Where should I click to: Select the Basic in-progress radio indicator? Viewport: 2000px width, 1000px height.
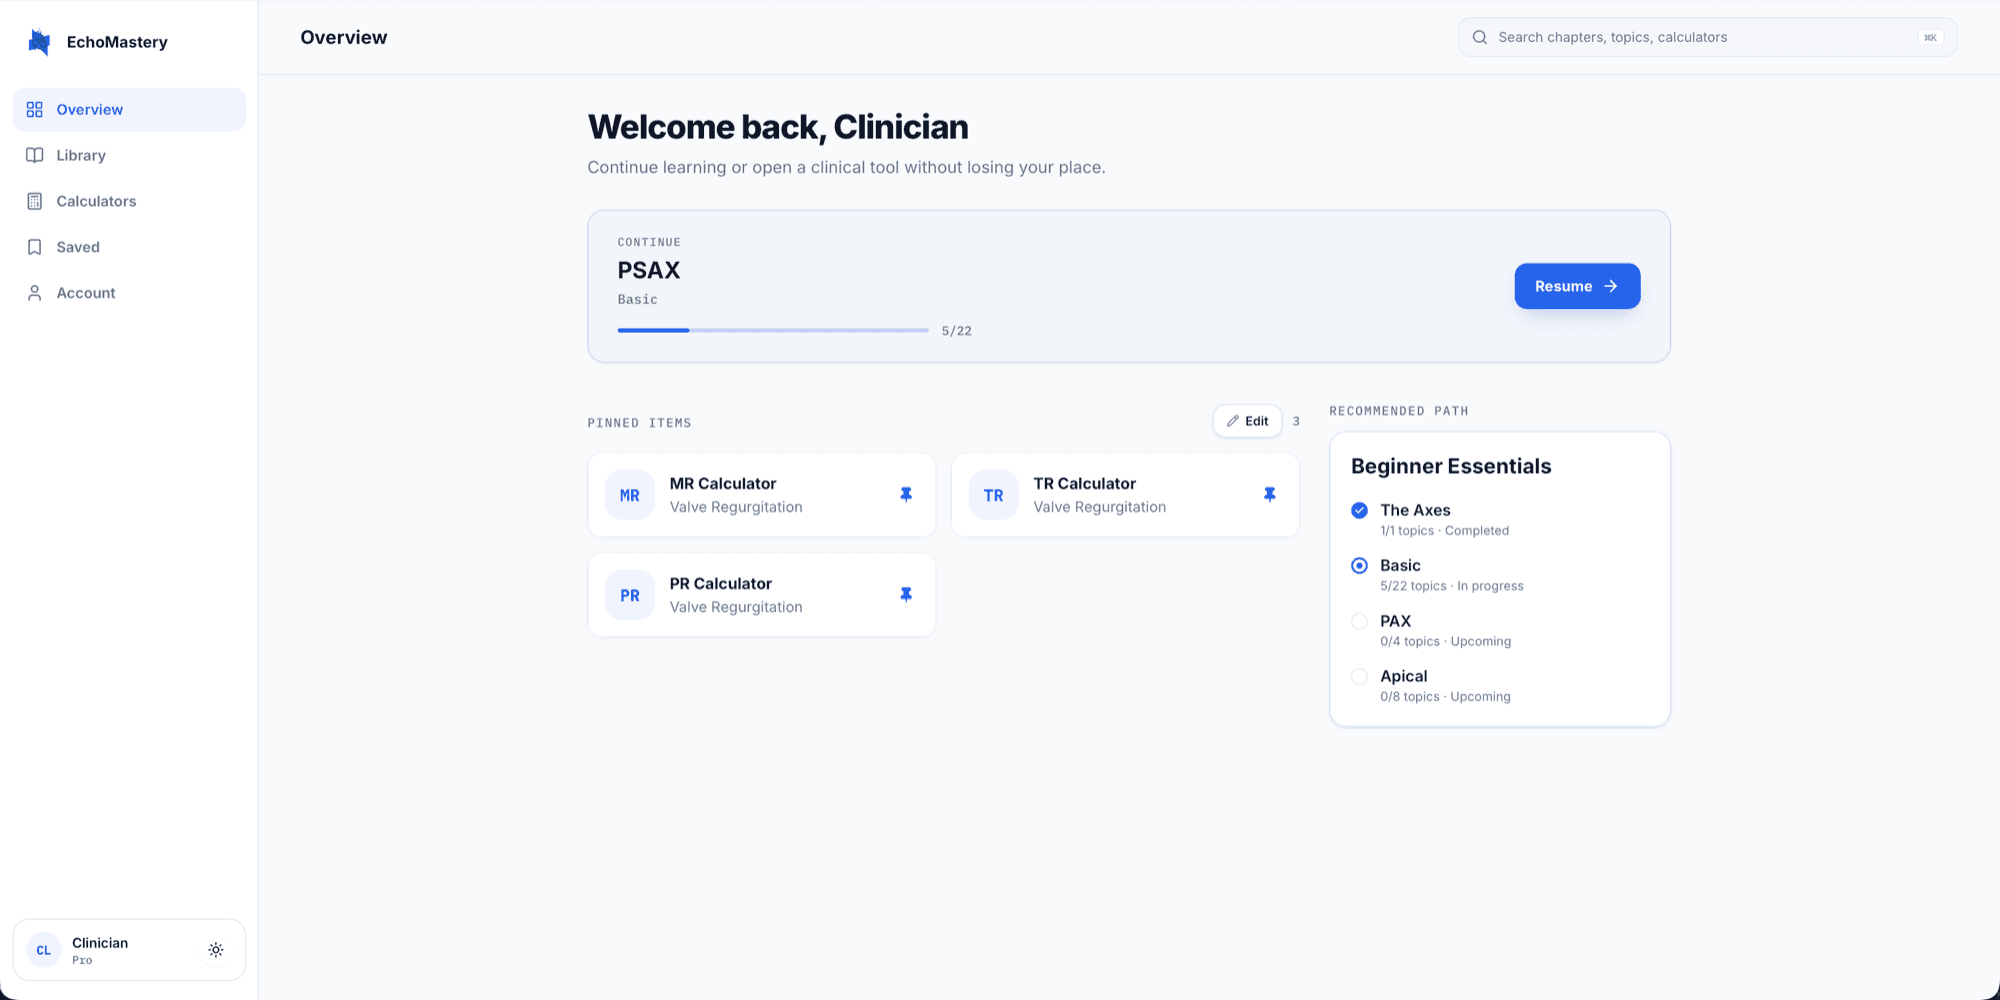pyautogui.click(x=1359, y=566)
